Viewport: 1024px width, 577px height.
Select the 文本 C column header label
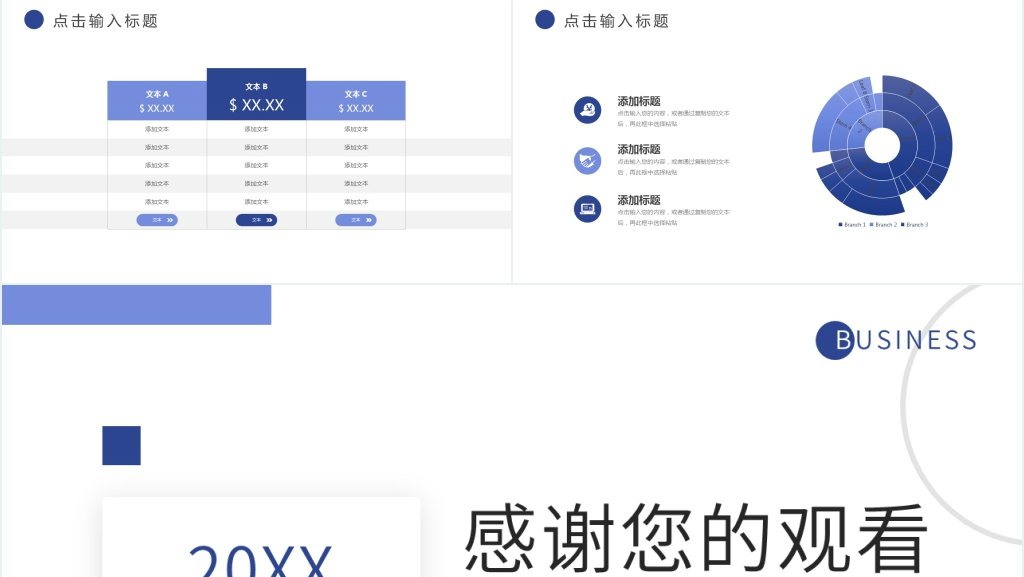coord(356,94)
